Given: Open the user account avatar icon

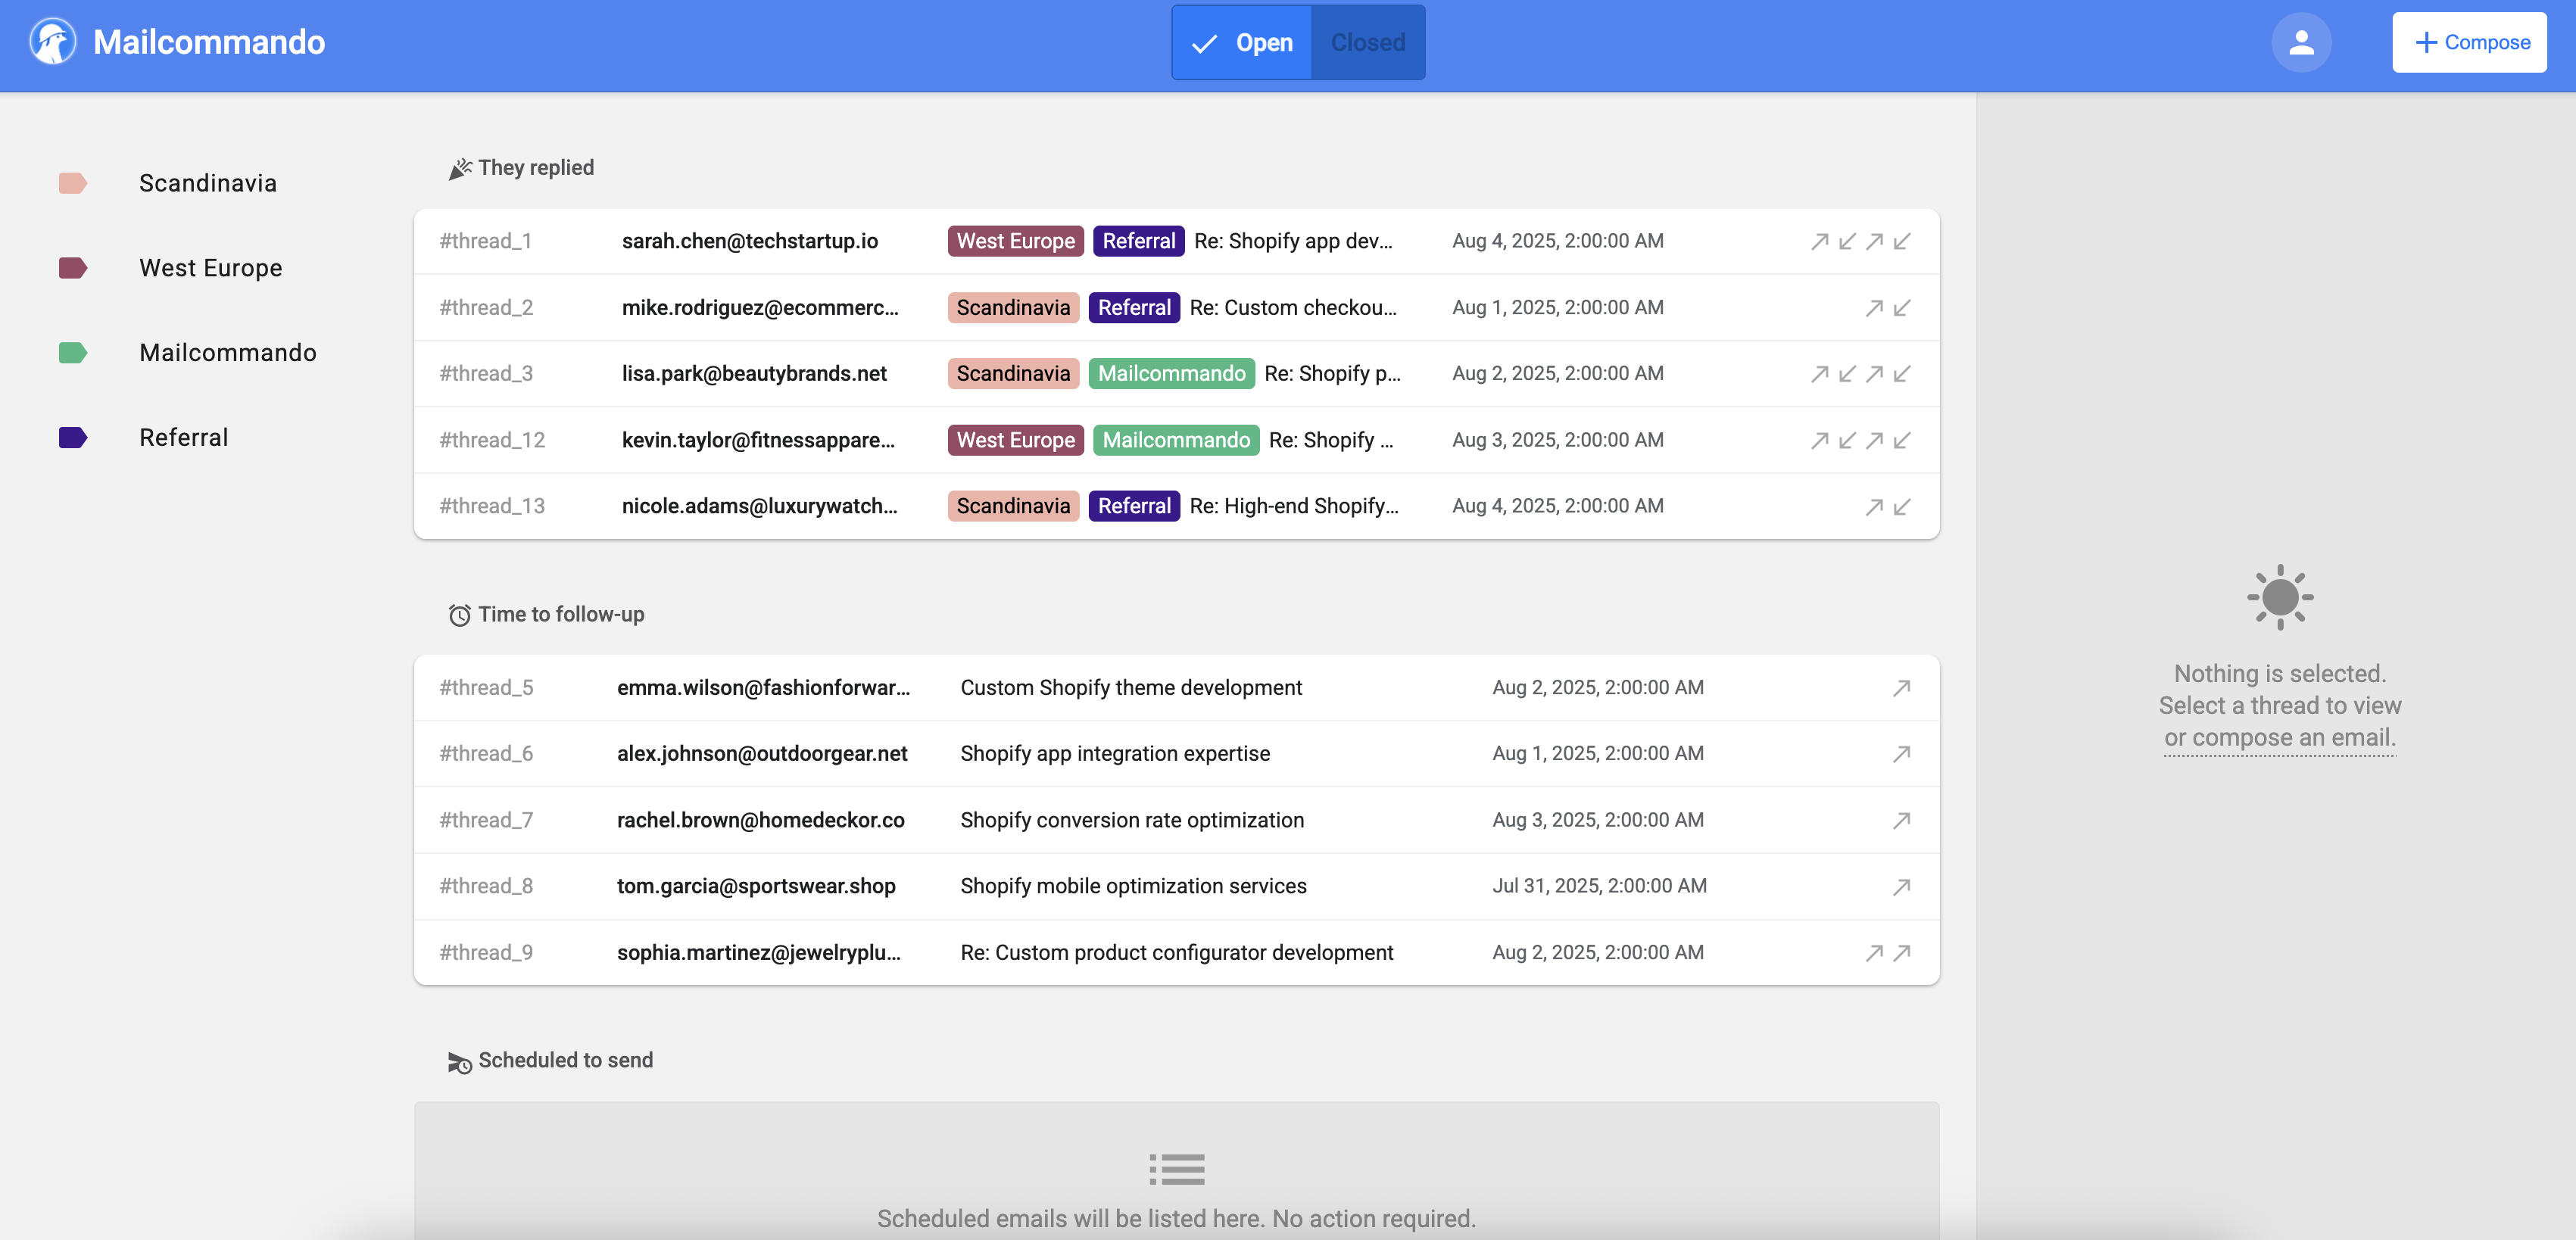Looking at the screenshot, I should (x=2301, y=42).
